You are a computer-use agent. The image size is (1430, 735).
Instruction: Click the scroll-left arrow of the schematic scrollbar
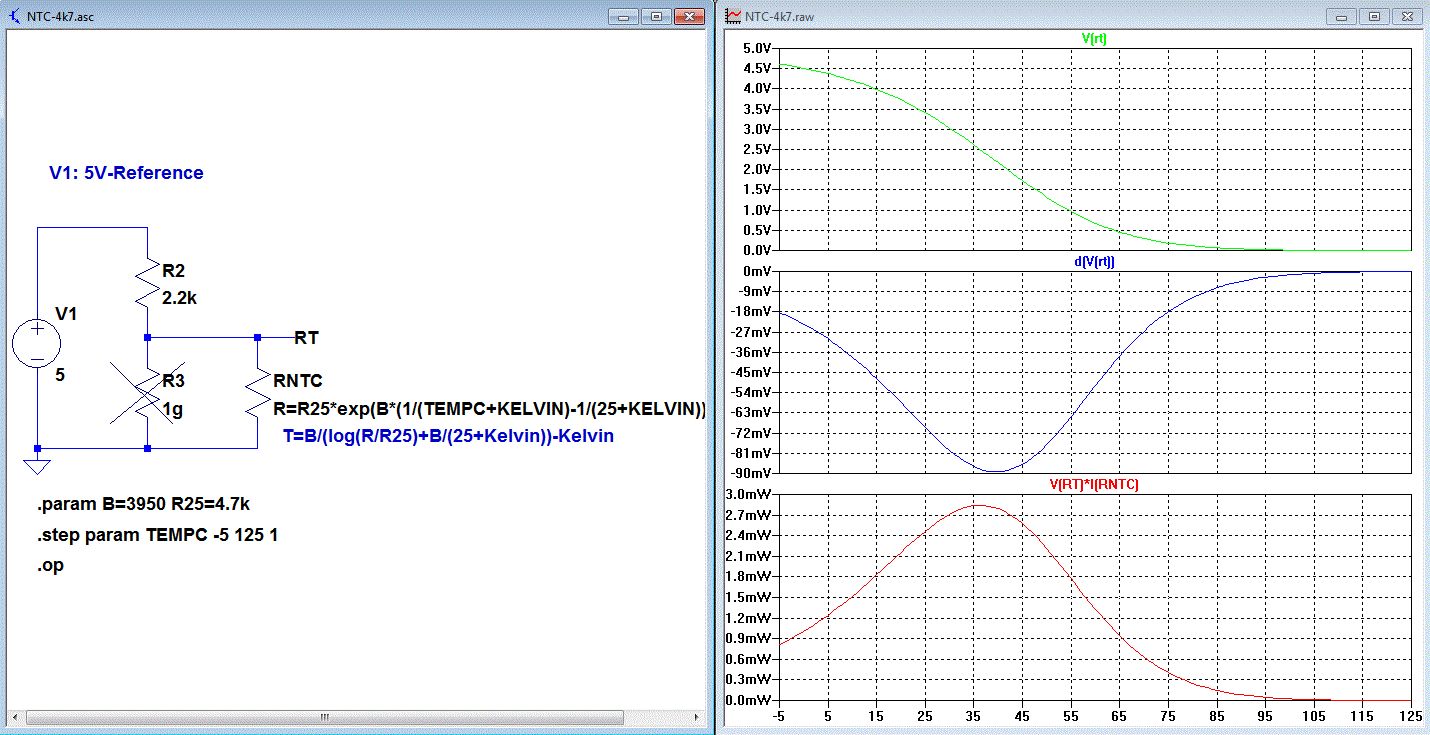coord(14,718)
